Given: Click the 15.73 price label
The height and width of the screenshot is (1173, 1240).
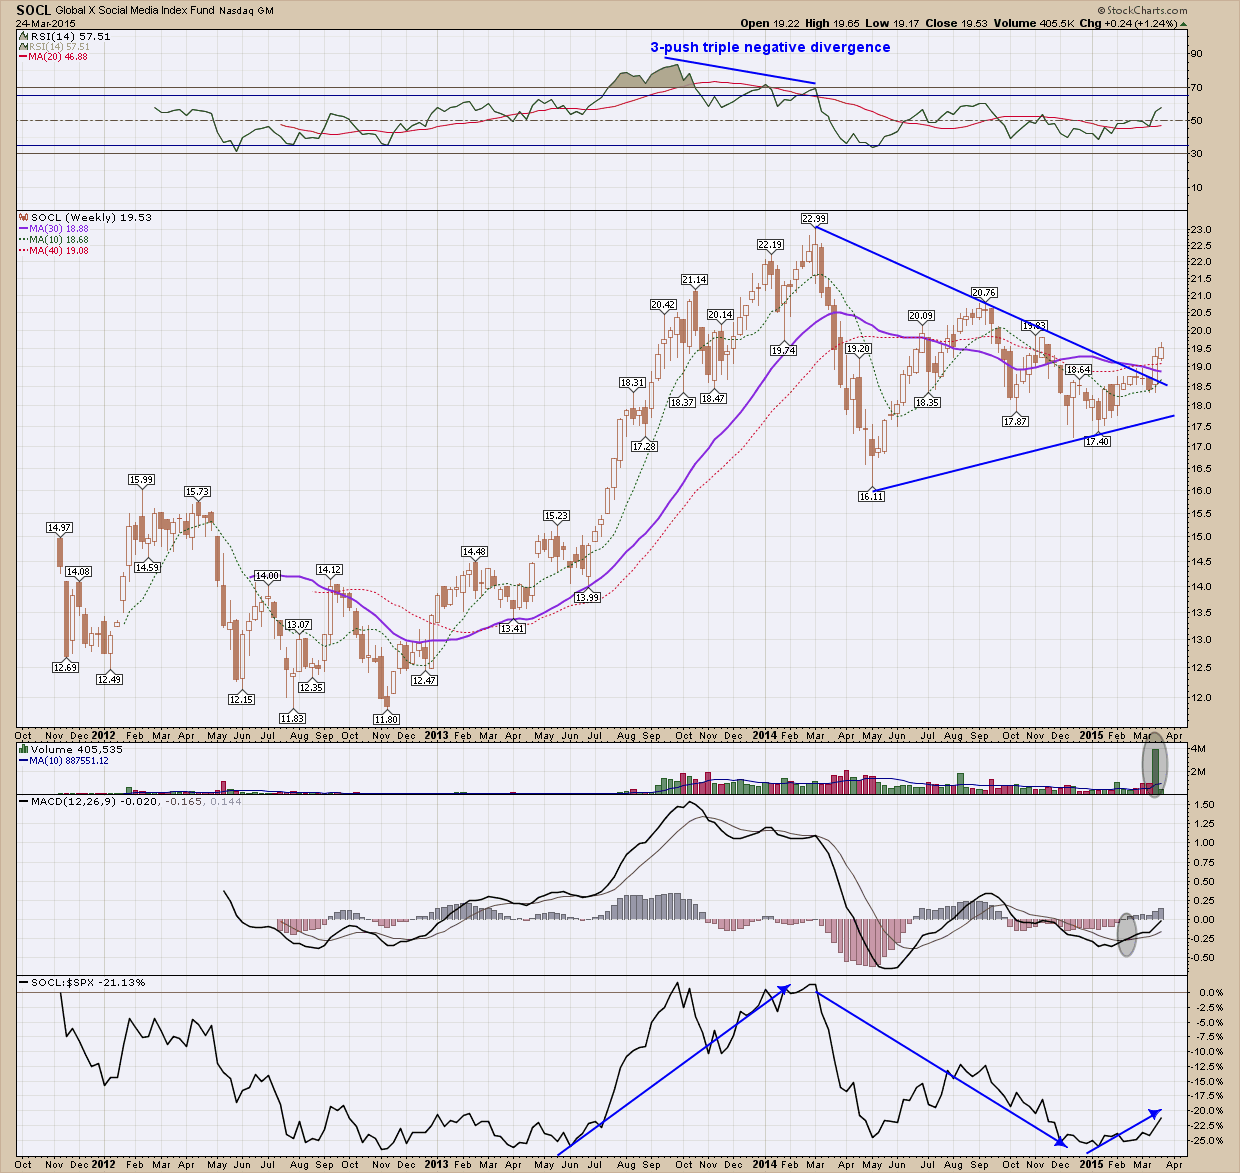Looking at the screenshot, I should pos(197,492).
